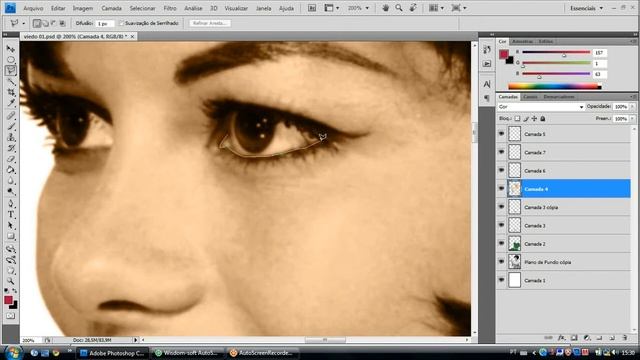This screenshot has height=360, width=640.
Task: Switch to the Canais tab
Action: click(x=530, y=97)
